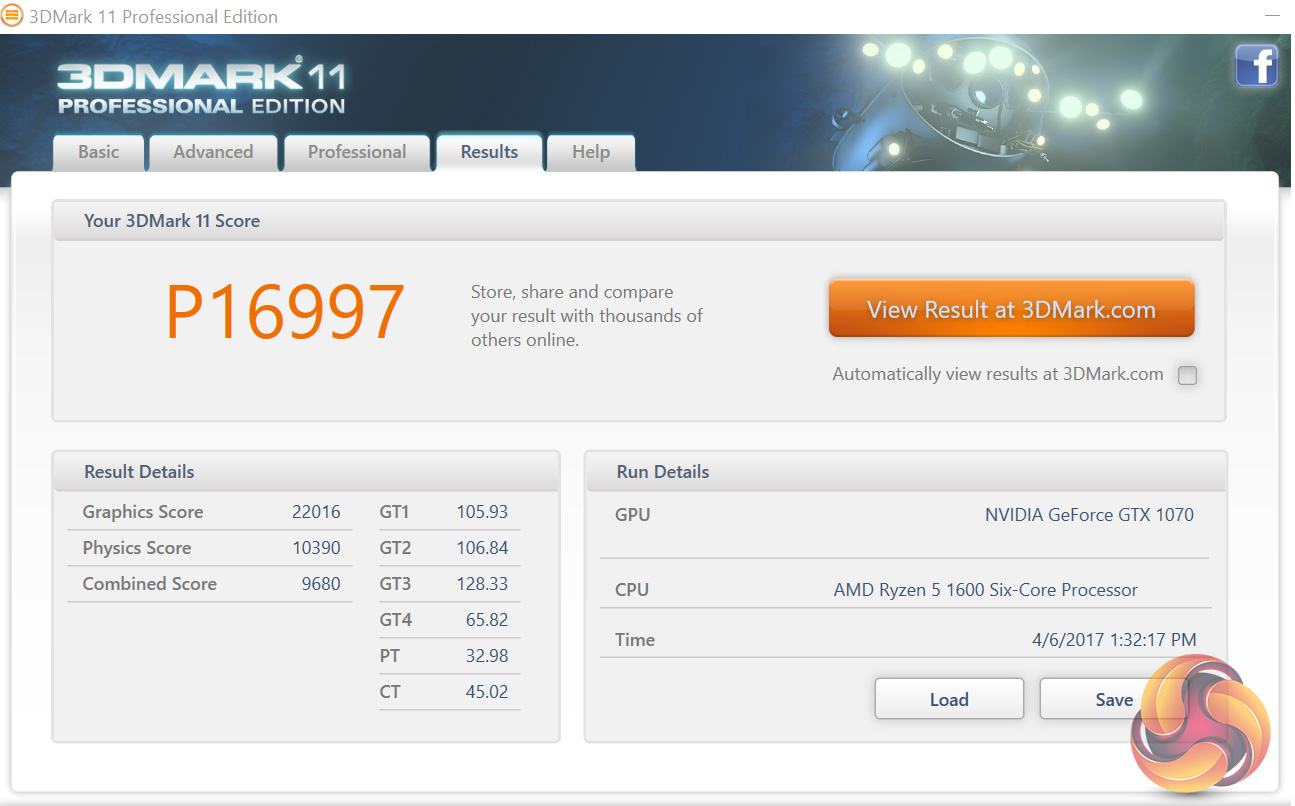This screenshot has height=806, width=1295.
Task: Click the AMD Ryzen 5 1600 Six-Core Processor text
Action: pyautogui.click(x=985, y=590)
